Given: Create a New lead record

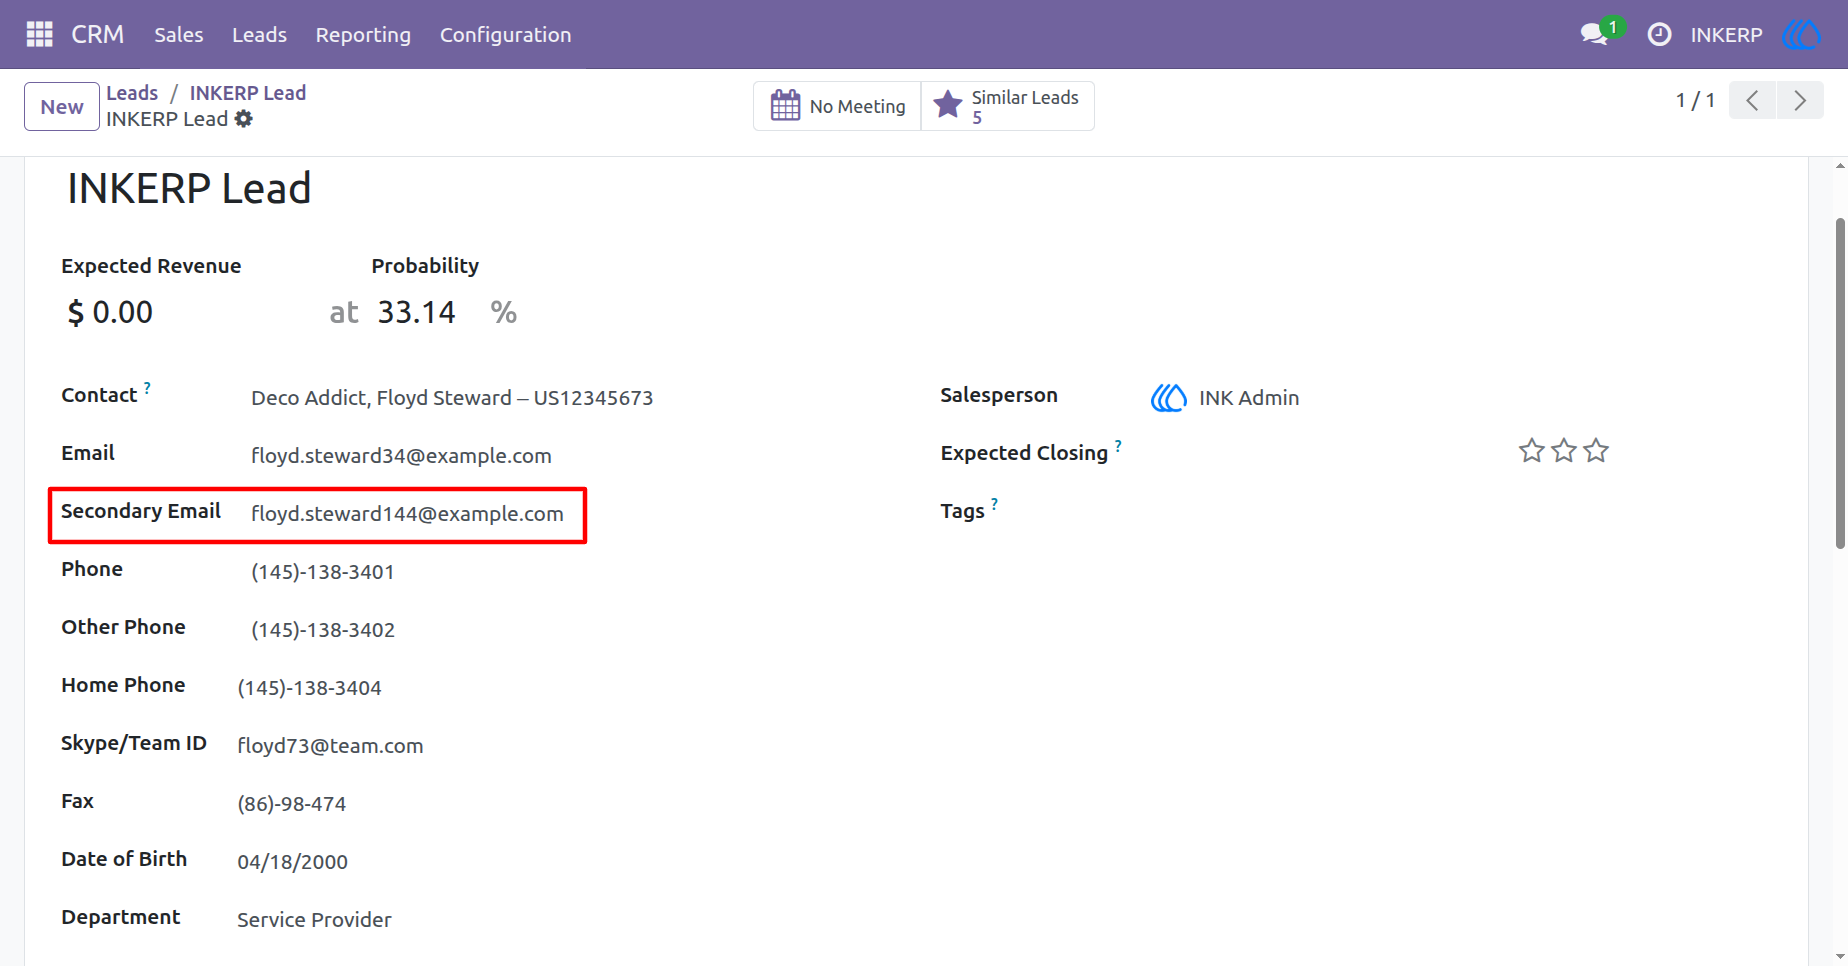Looking at the screenshot, I should [62, 106].
